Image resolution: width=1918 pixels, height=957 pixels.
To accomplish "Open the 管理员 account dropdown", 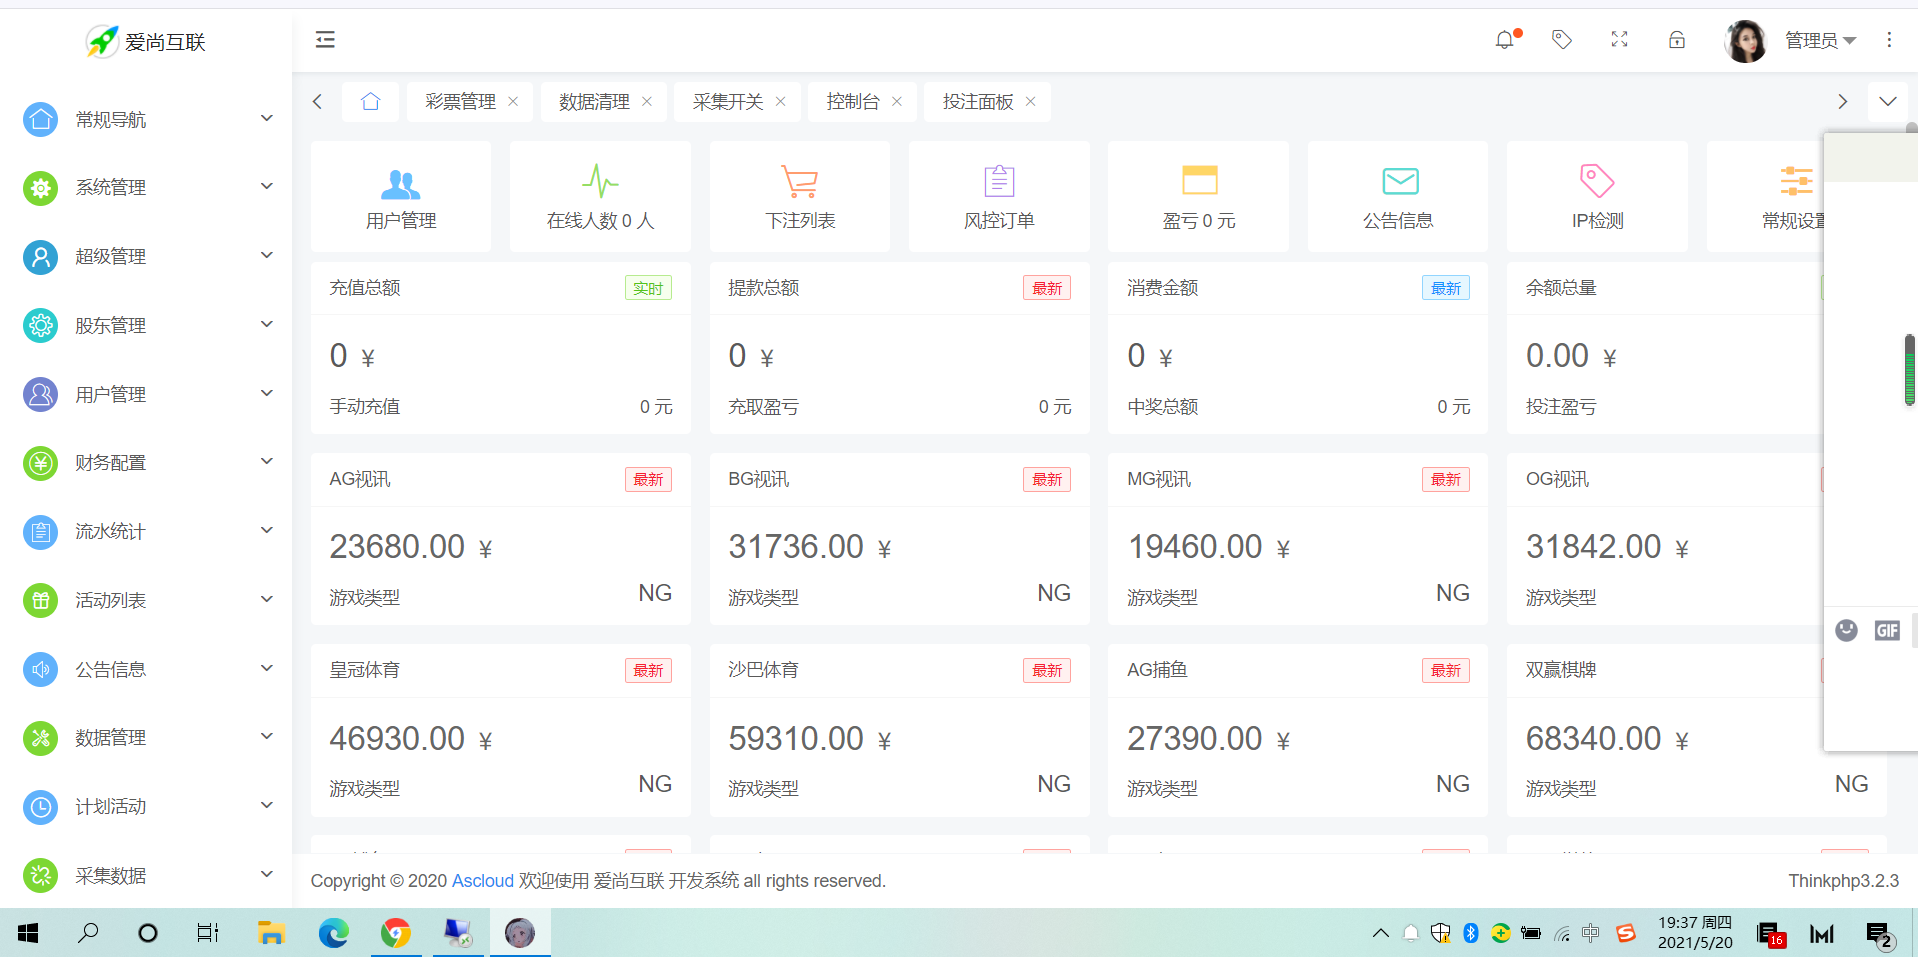I will click(1820, 40).
